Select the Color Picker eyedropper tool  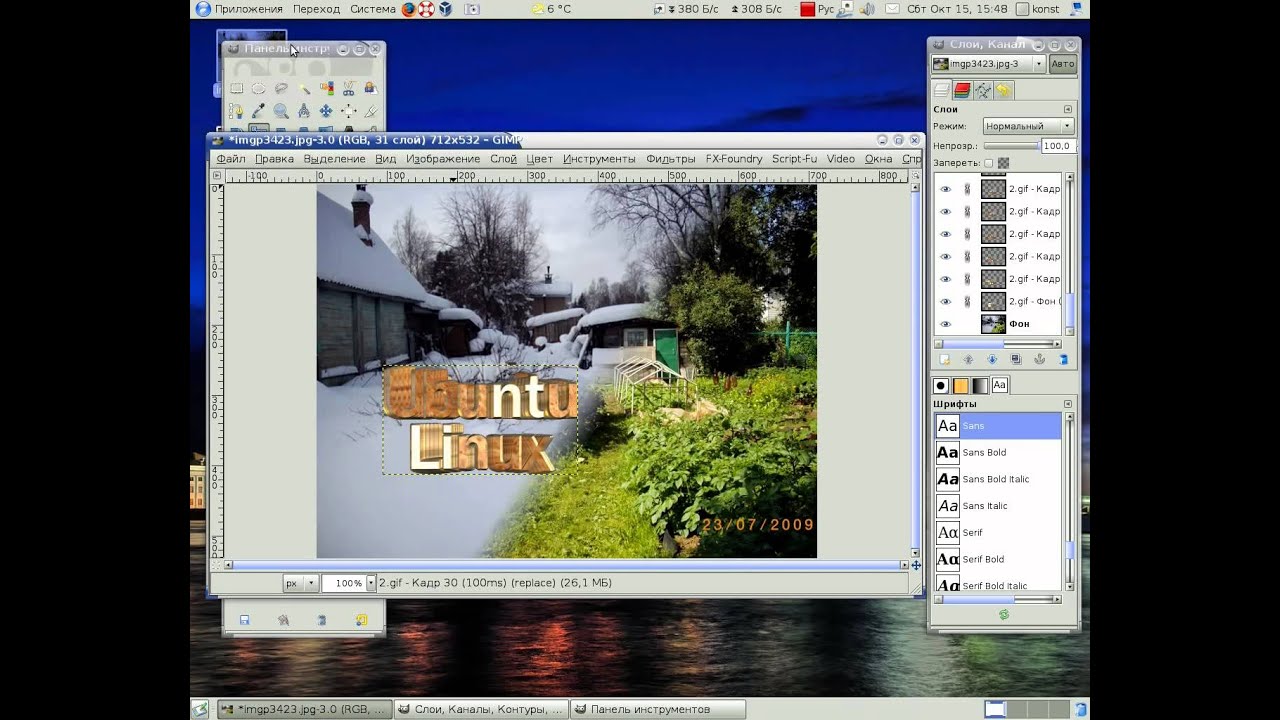pos(259,111)
